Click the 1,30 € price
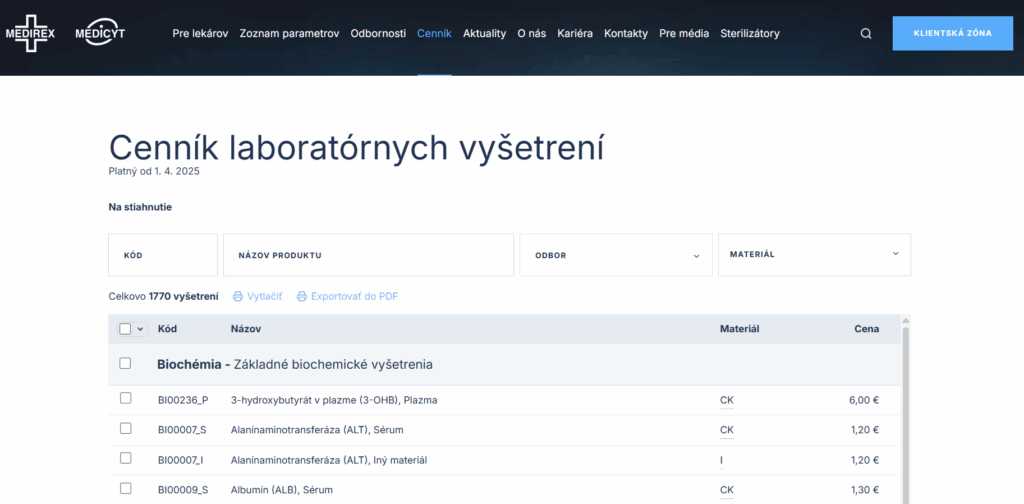The image size is (1024, 504). 865,490
